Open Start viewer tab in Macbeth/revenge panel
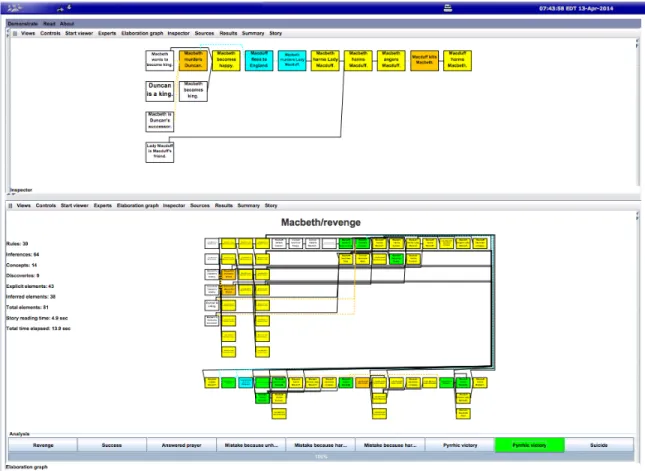Viewport: 645px width, 471px height. tap(74, 206)
